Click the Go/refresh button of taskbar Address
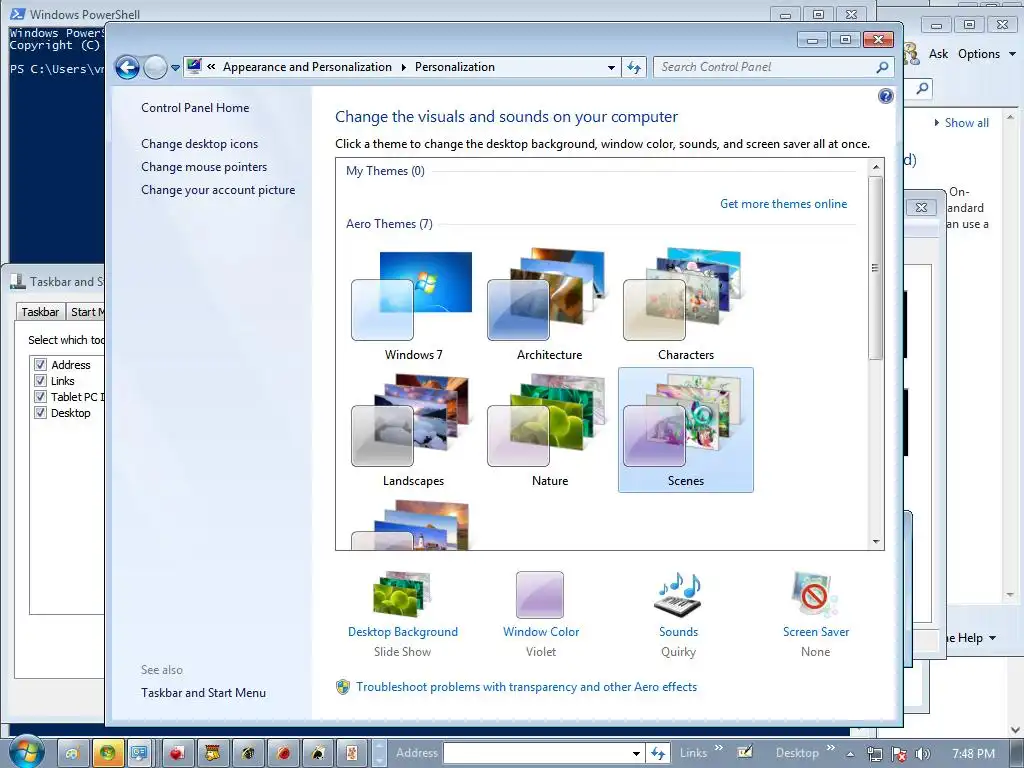The height and width of the screenshot is (768, 1024). click(x=658, y=753)
